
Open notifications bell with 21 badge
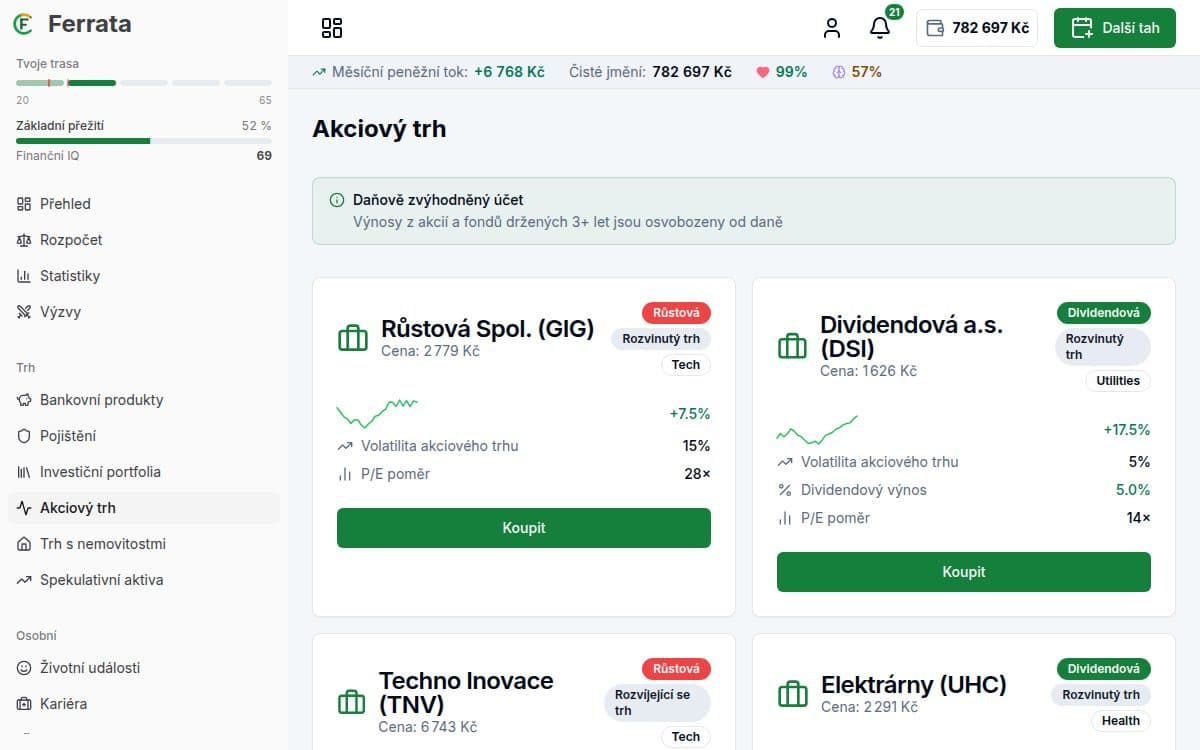click(x=880, y=27)
